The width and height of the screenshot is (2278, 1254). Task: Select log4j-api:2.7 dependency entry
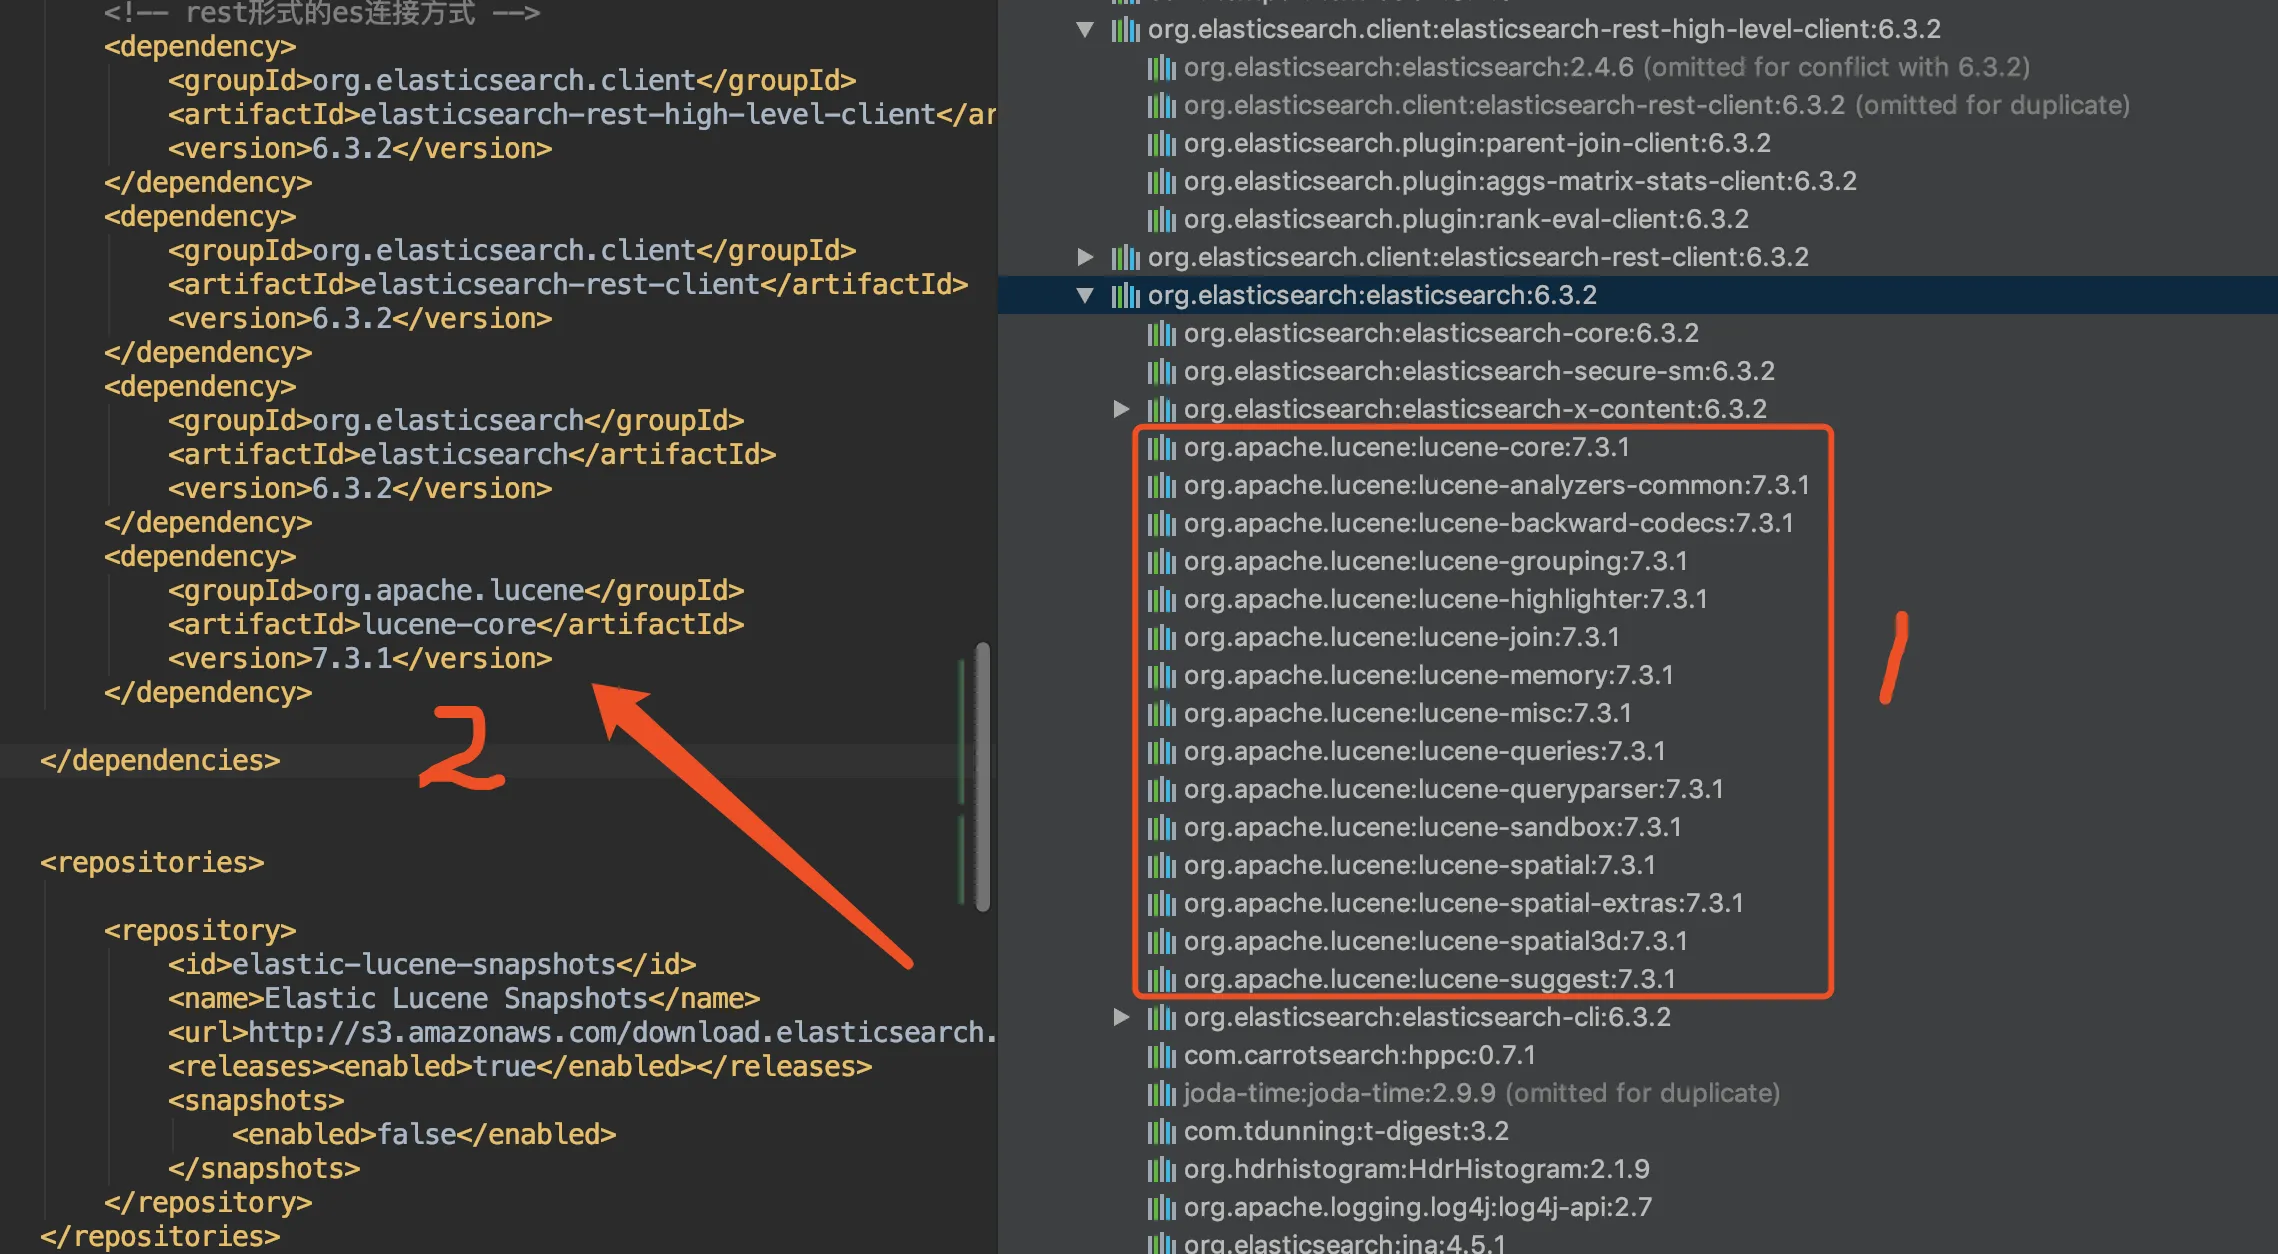click(1417, 1207)
